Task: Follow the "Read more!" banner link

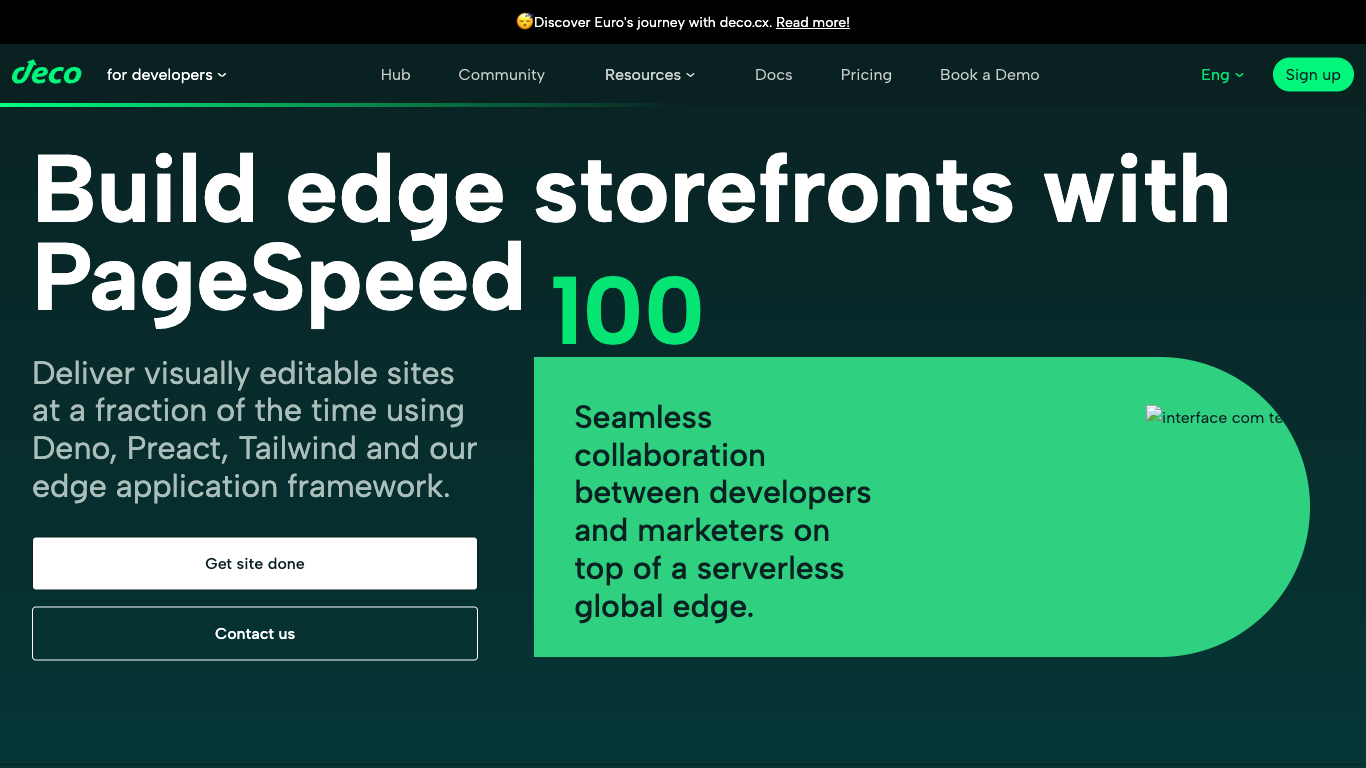Action: 813,22
